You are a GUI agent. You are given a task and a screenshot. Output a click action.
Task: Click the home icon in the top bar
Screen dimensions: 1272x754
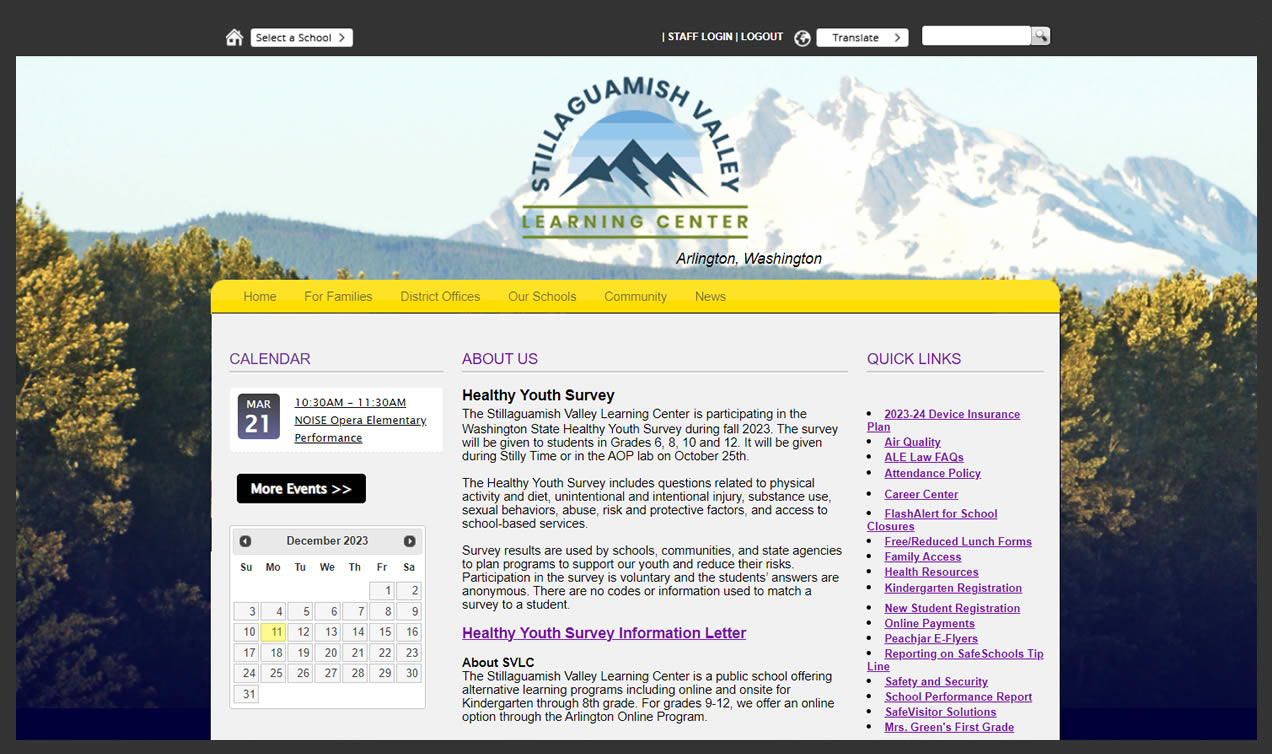(x=234, y=37)
